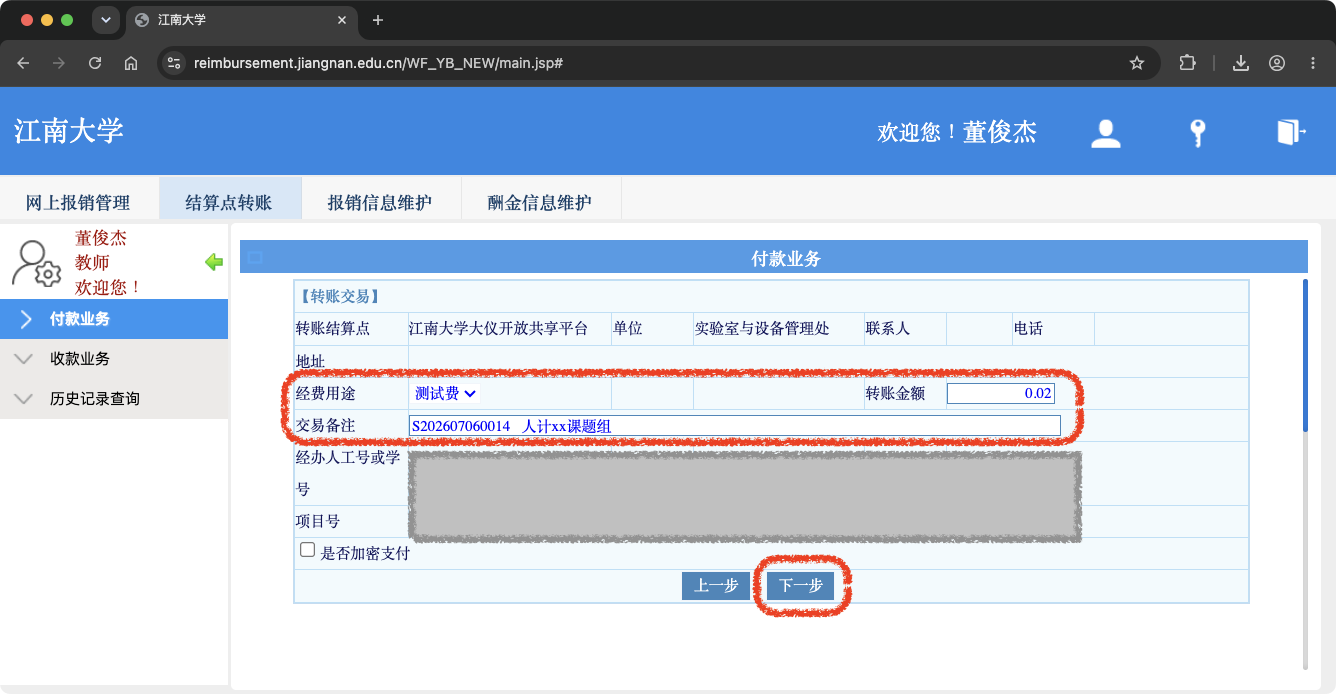
Task: Expand 历史记录查询 in the sidebar
Action: (114, 399)
